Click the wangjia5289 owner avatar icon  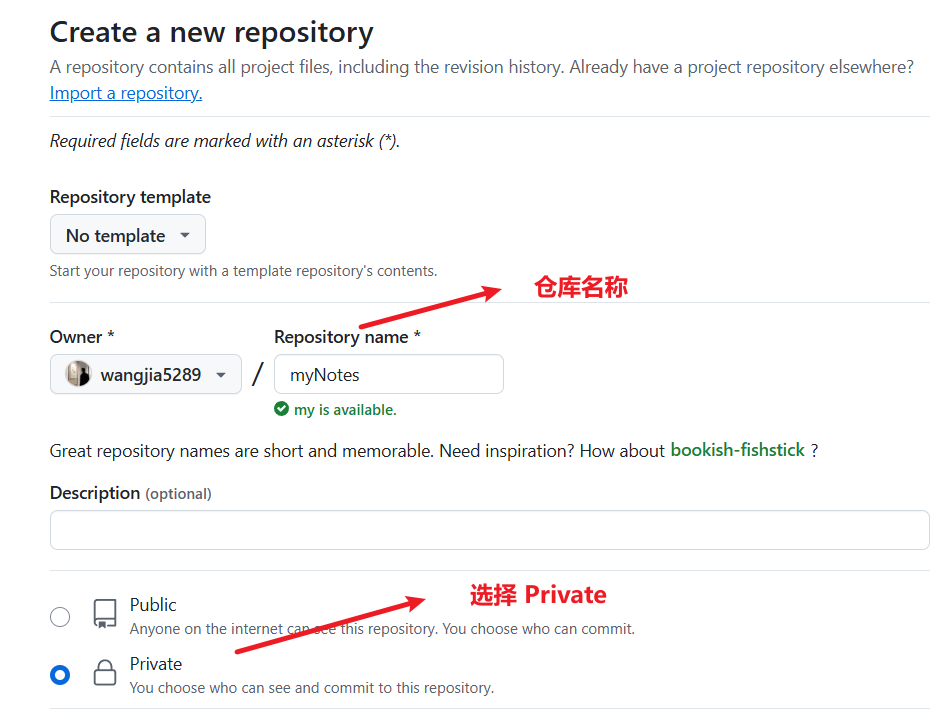(78, 375)
